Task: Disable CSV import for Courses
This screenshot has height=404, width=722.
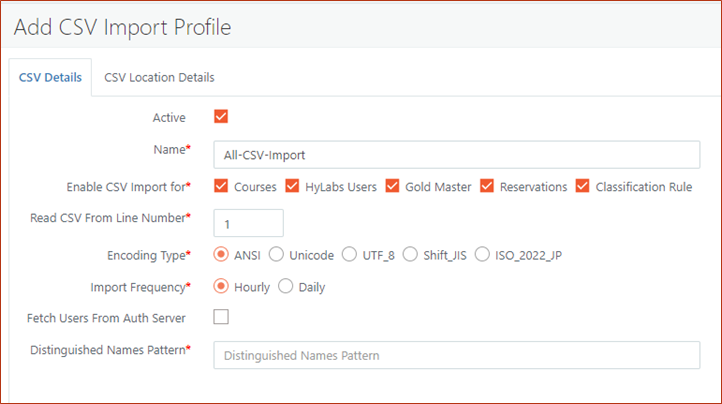Action: 221,186
